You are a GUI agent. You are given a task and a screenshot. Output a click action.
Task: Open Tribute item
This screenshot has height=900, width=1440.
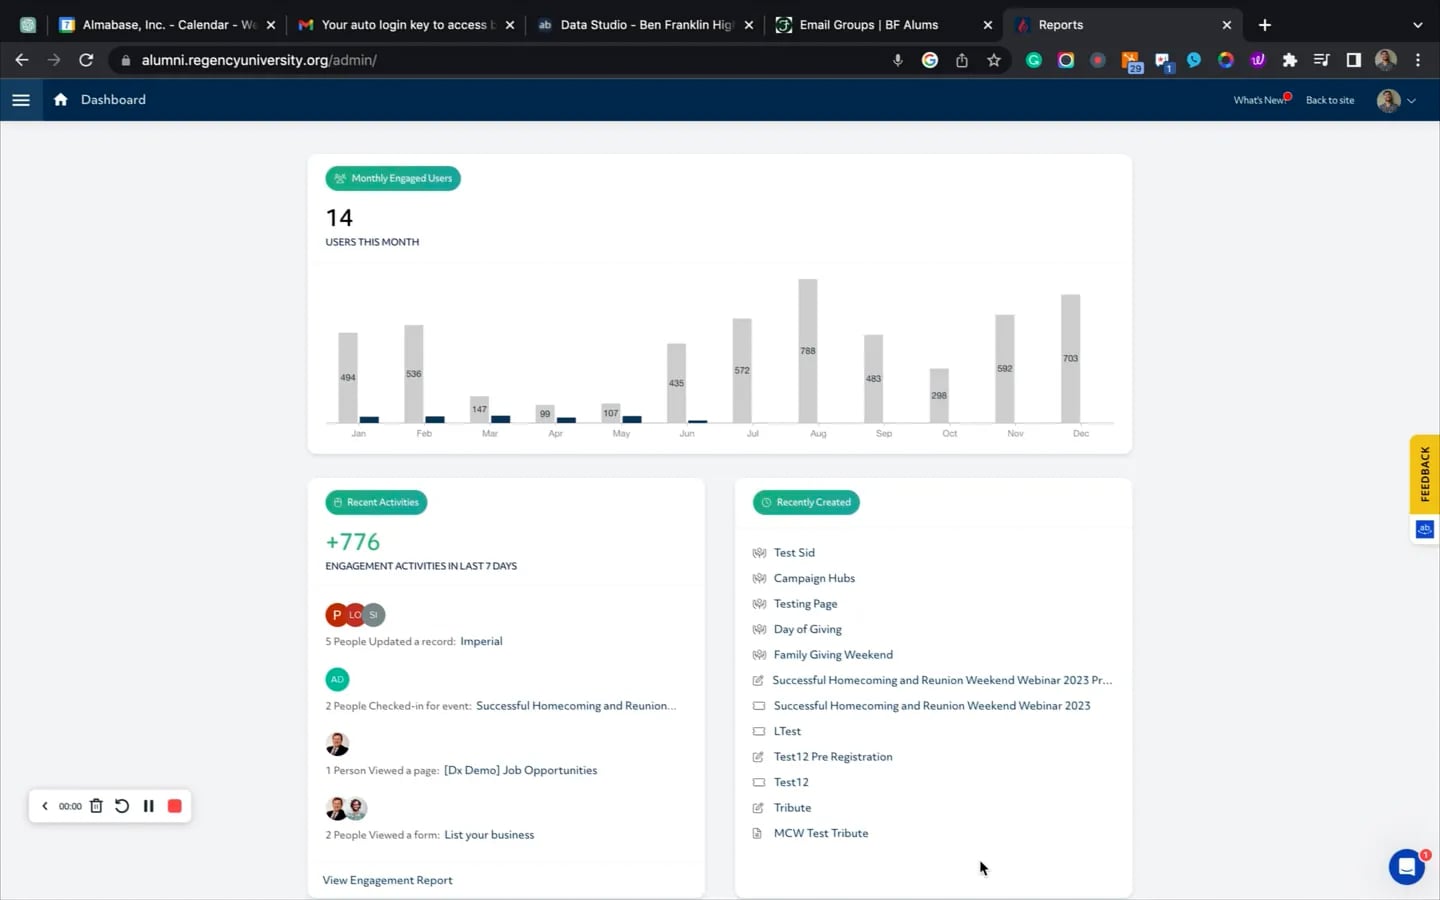point(792,808)
